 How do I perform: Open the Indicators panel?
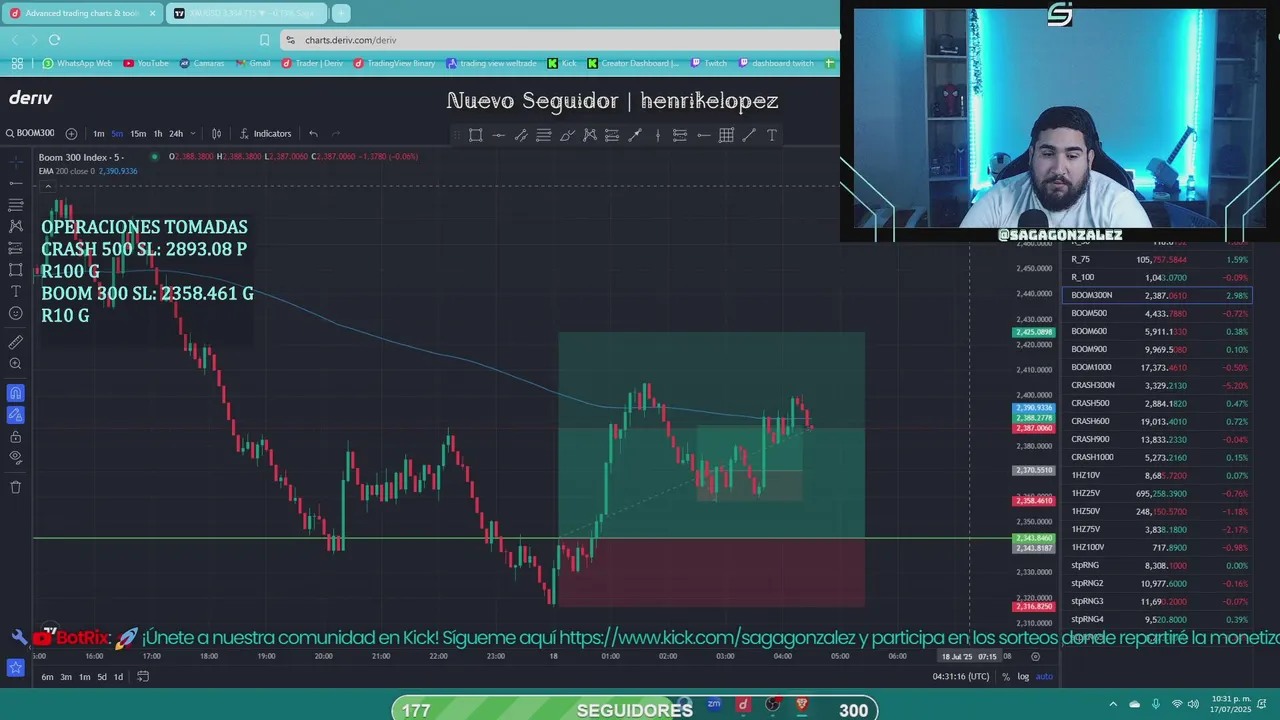[x=265, y=134]
